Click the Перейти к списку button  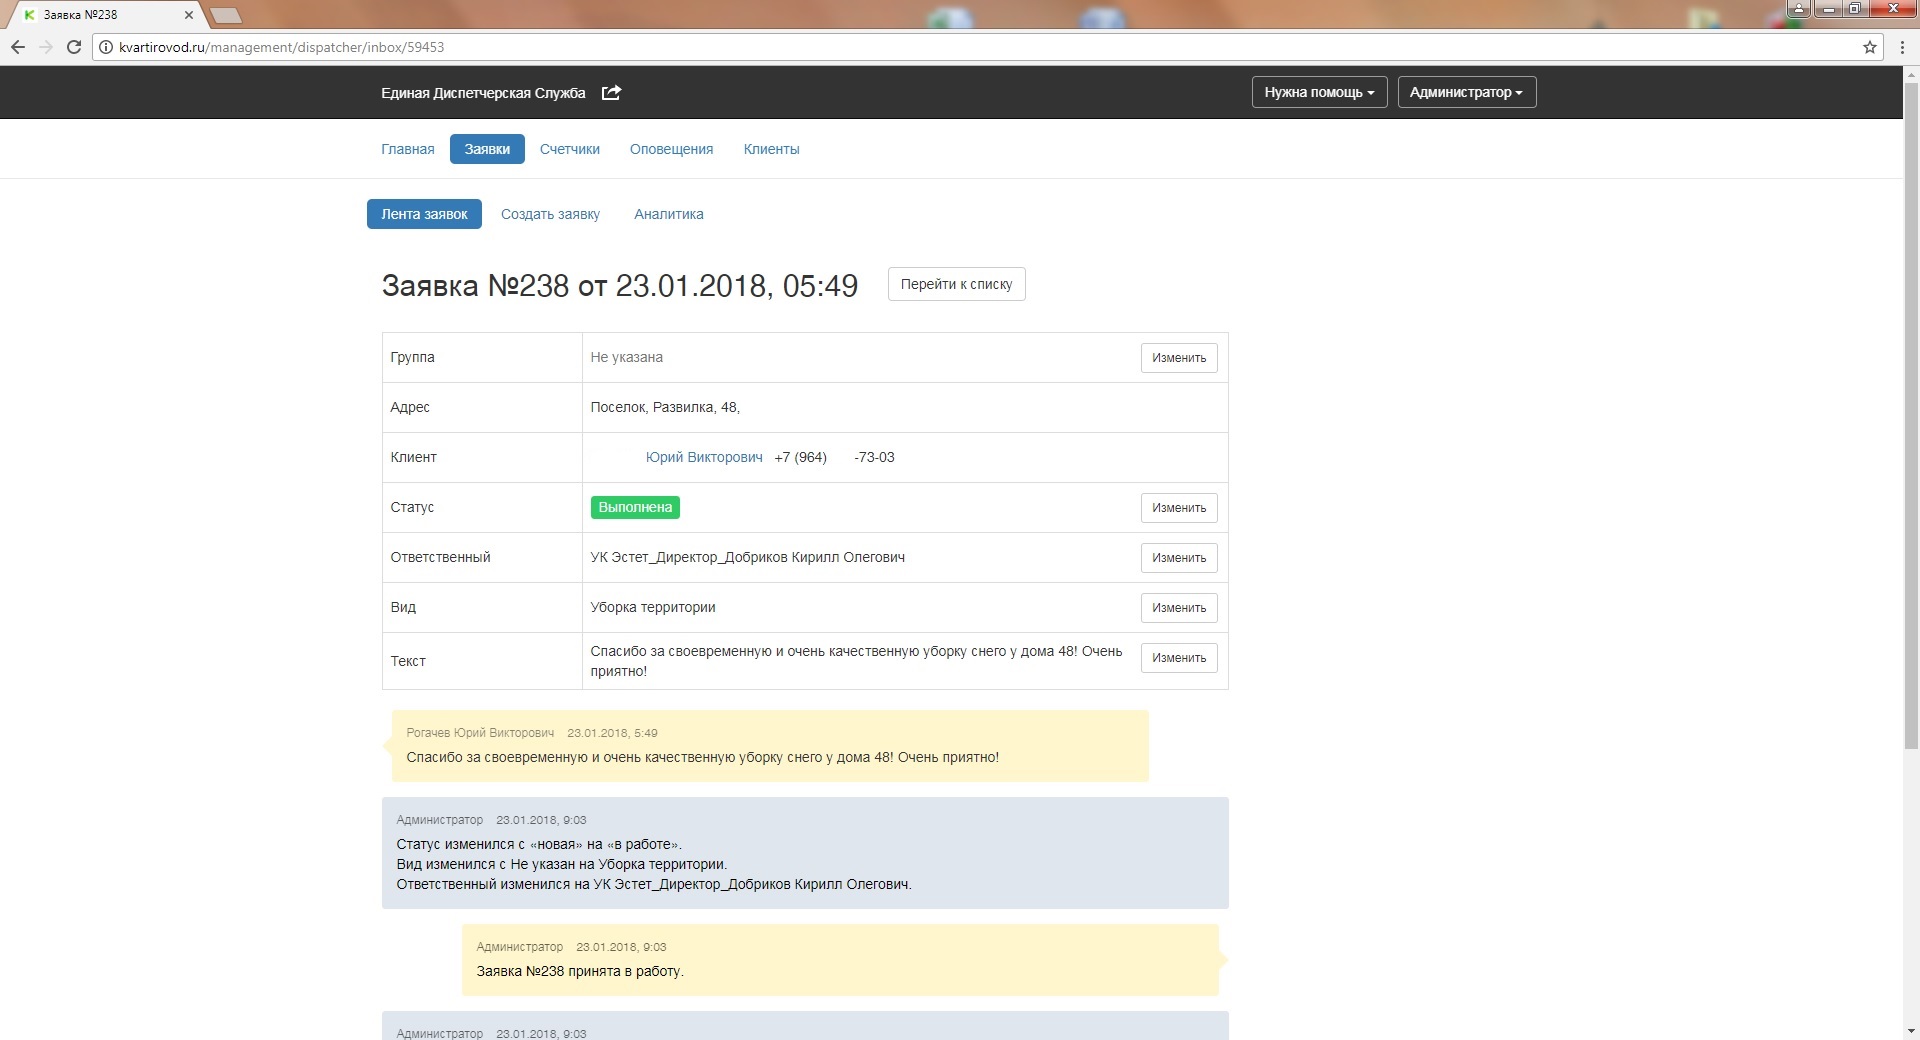point(956,284)
